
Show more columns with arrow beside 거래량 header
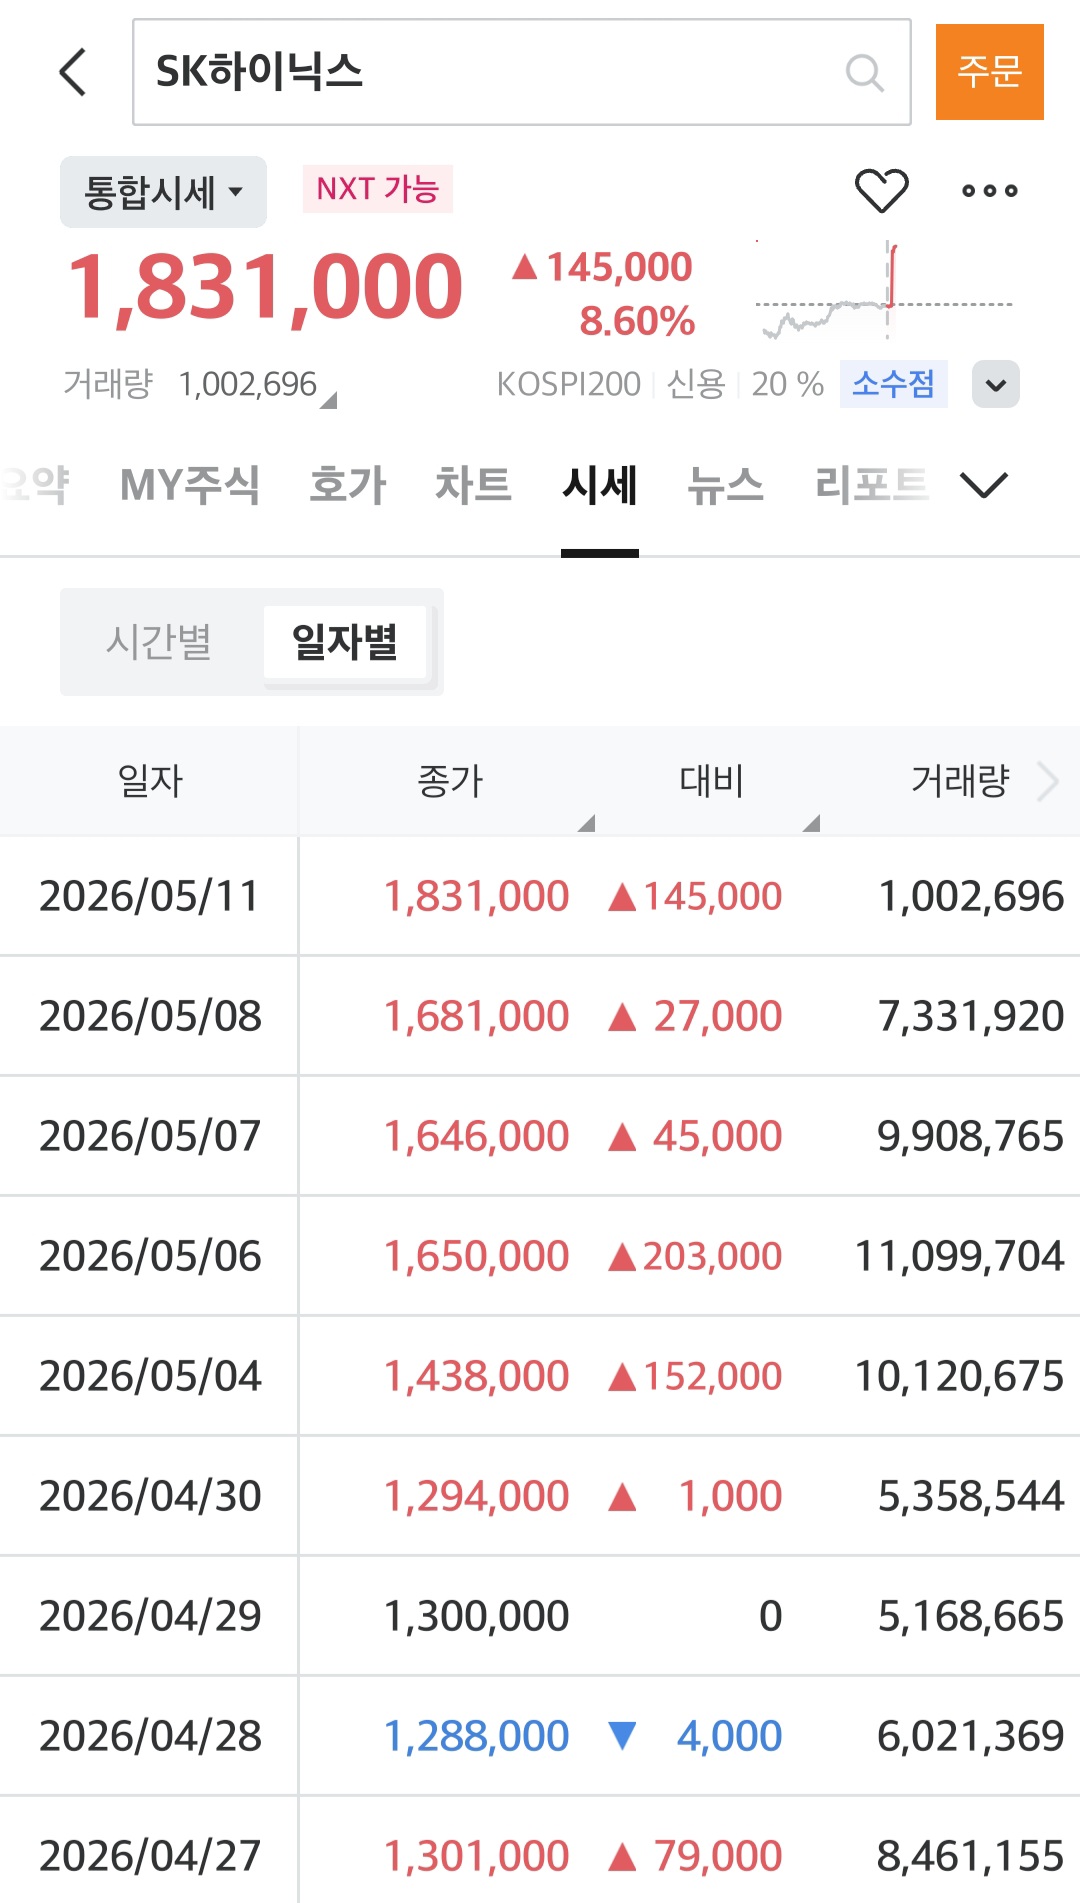(x=1047, y=781)
